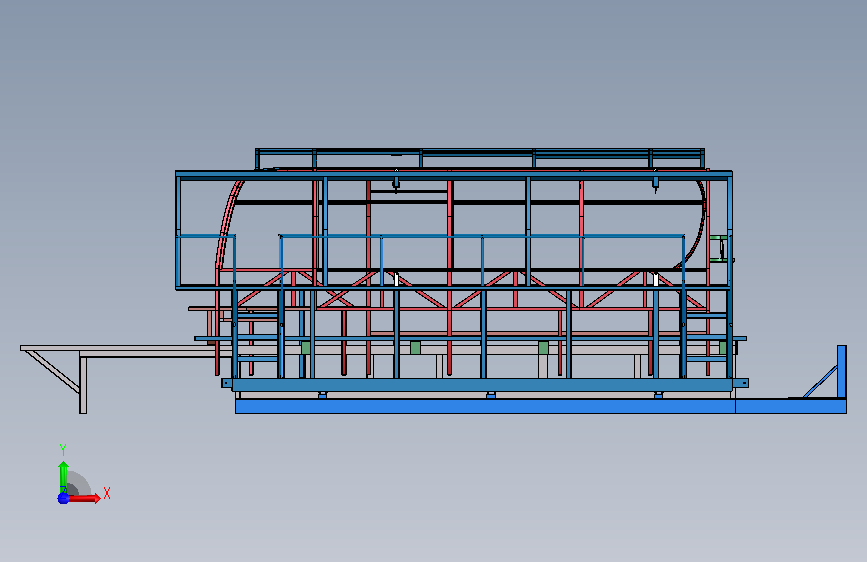Select the red curved arch on left of frame
867x562 pixels.
226,221
